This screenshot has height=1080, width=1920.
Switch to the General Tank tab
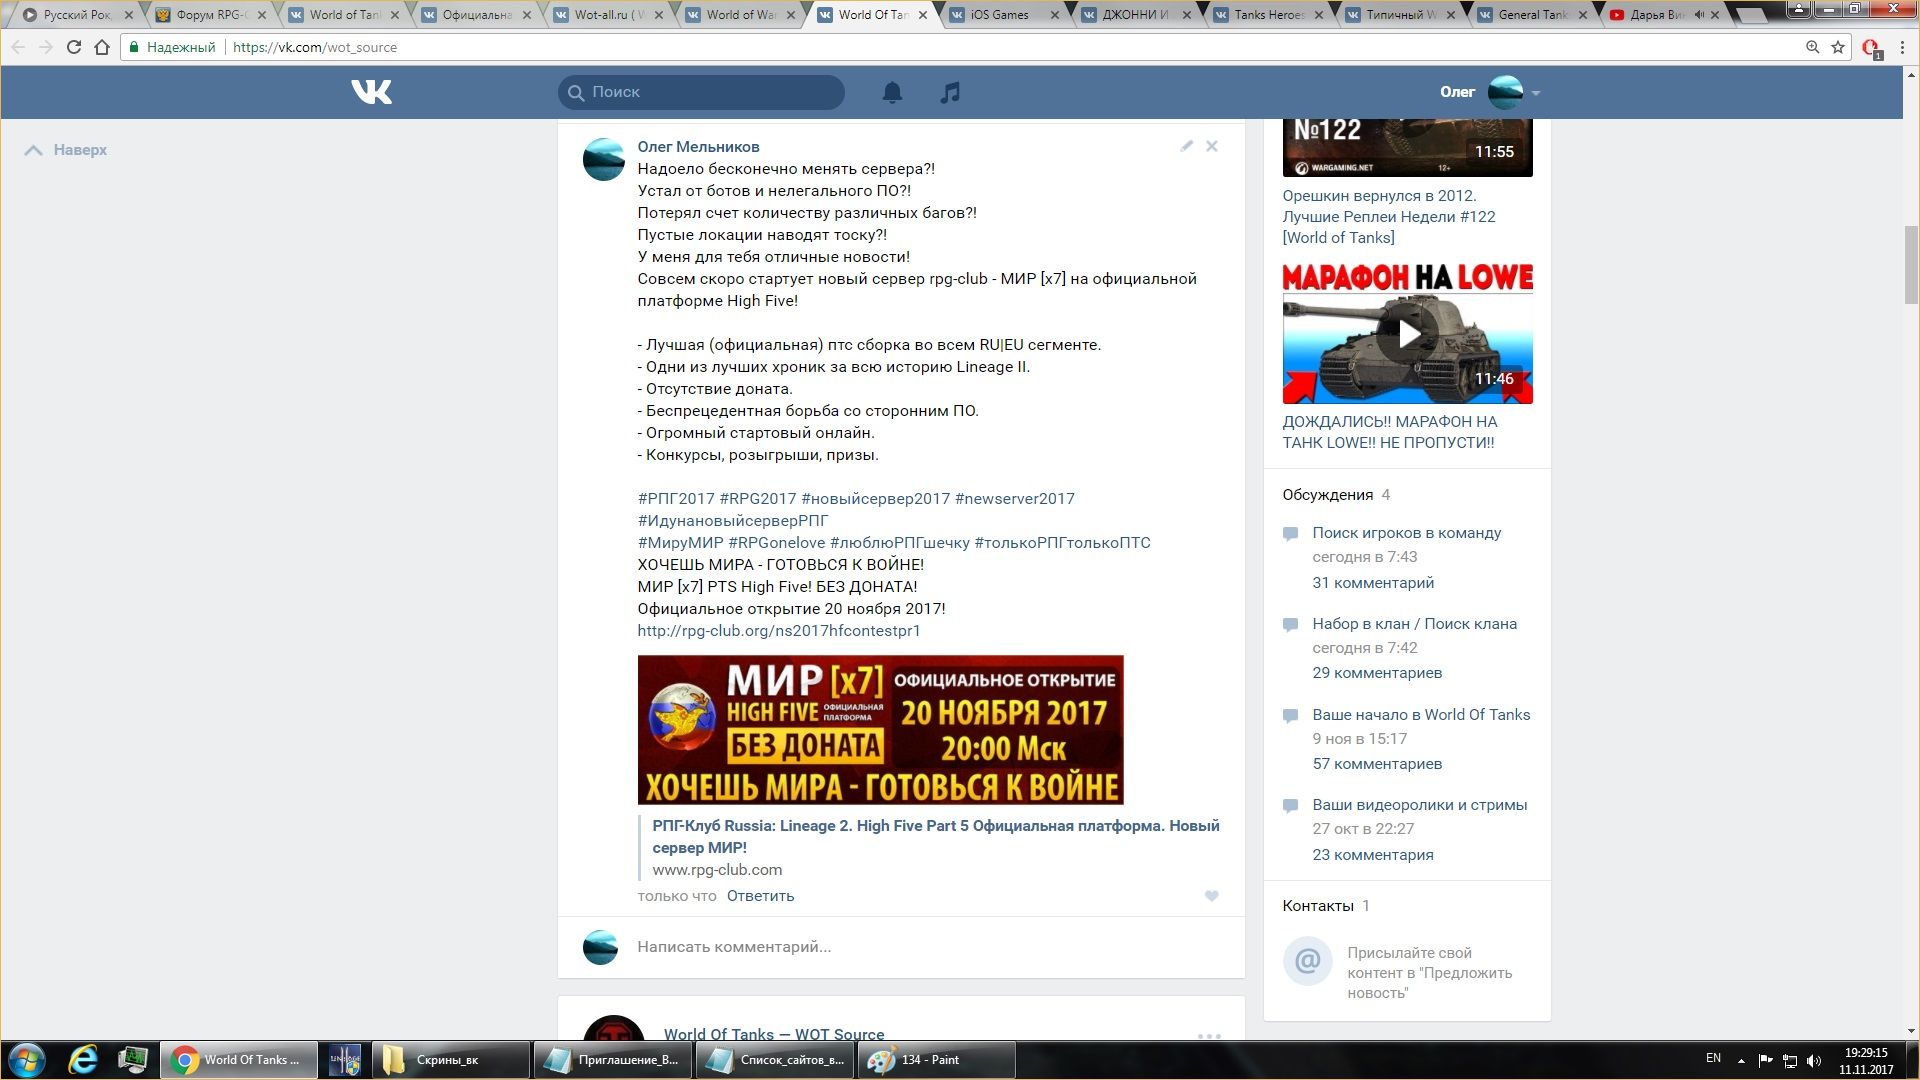coord(1533,15)
